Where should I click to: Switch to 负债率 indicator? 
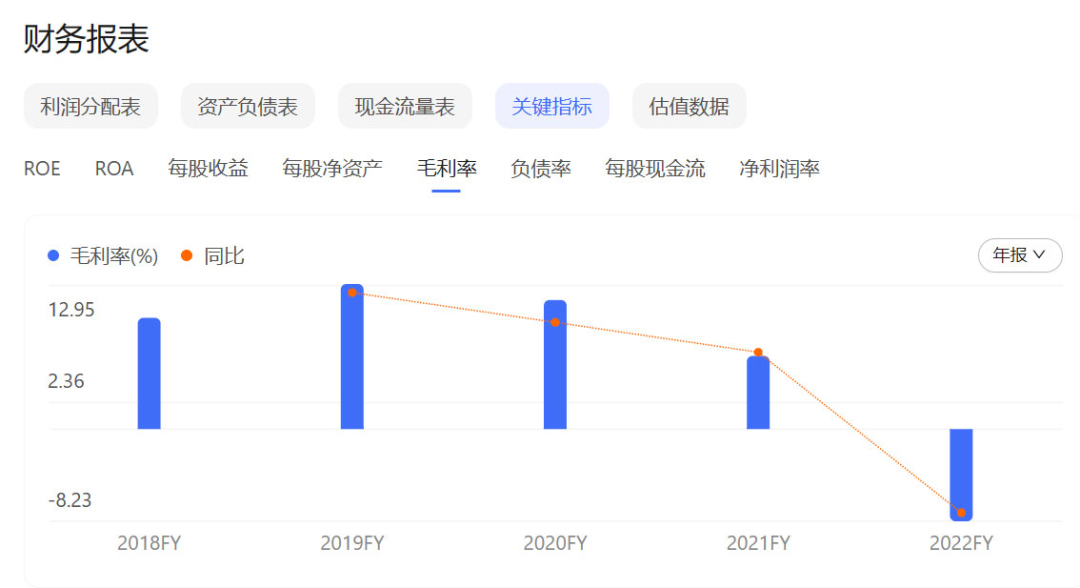pyautogui.click(x=541, y=169)
